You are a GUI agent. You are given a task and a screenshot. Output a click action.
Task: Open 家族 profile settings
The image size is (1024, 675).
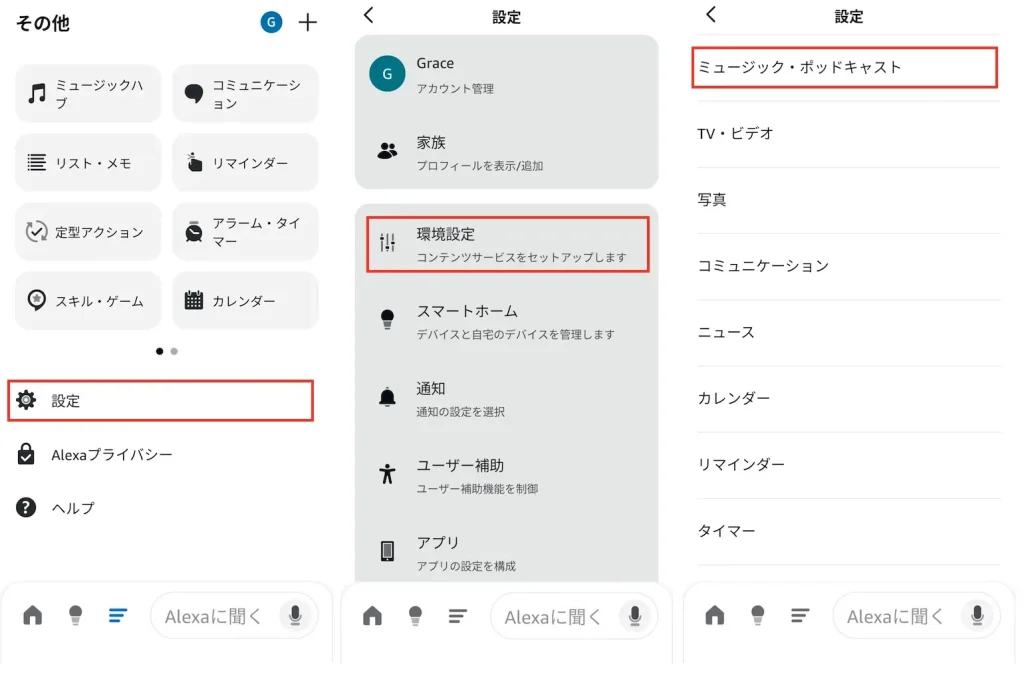coord(506,151)
